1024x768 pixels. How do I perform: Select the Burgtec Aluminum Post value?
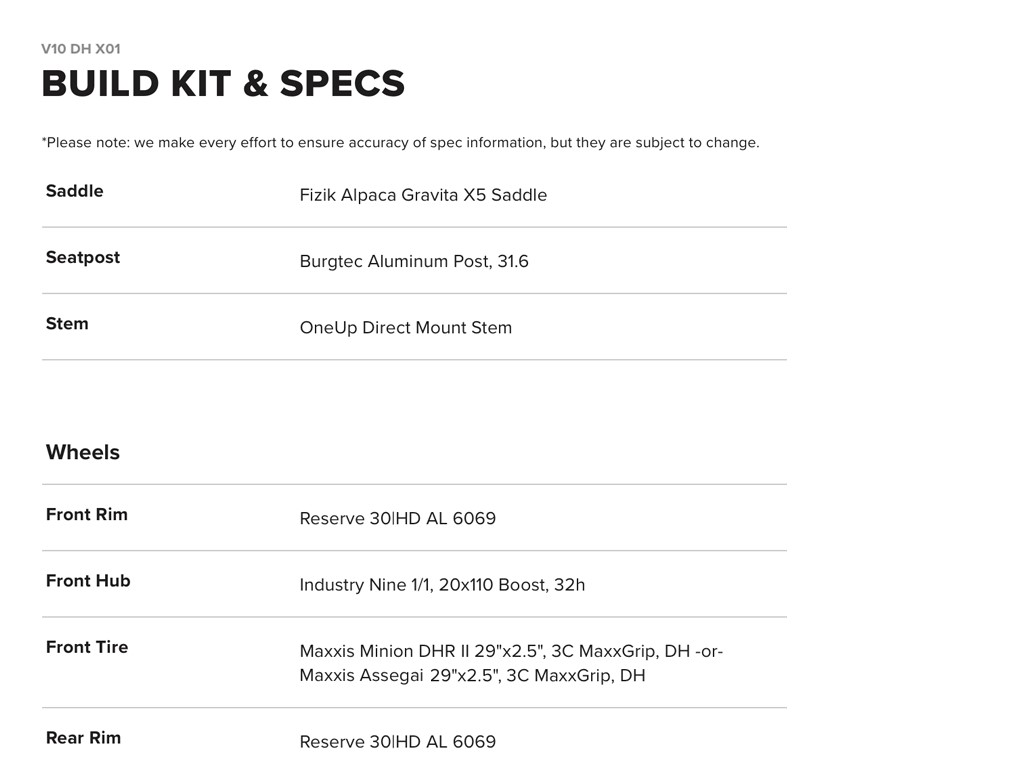396,261
